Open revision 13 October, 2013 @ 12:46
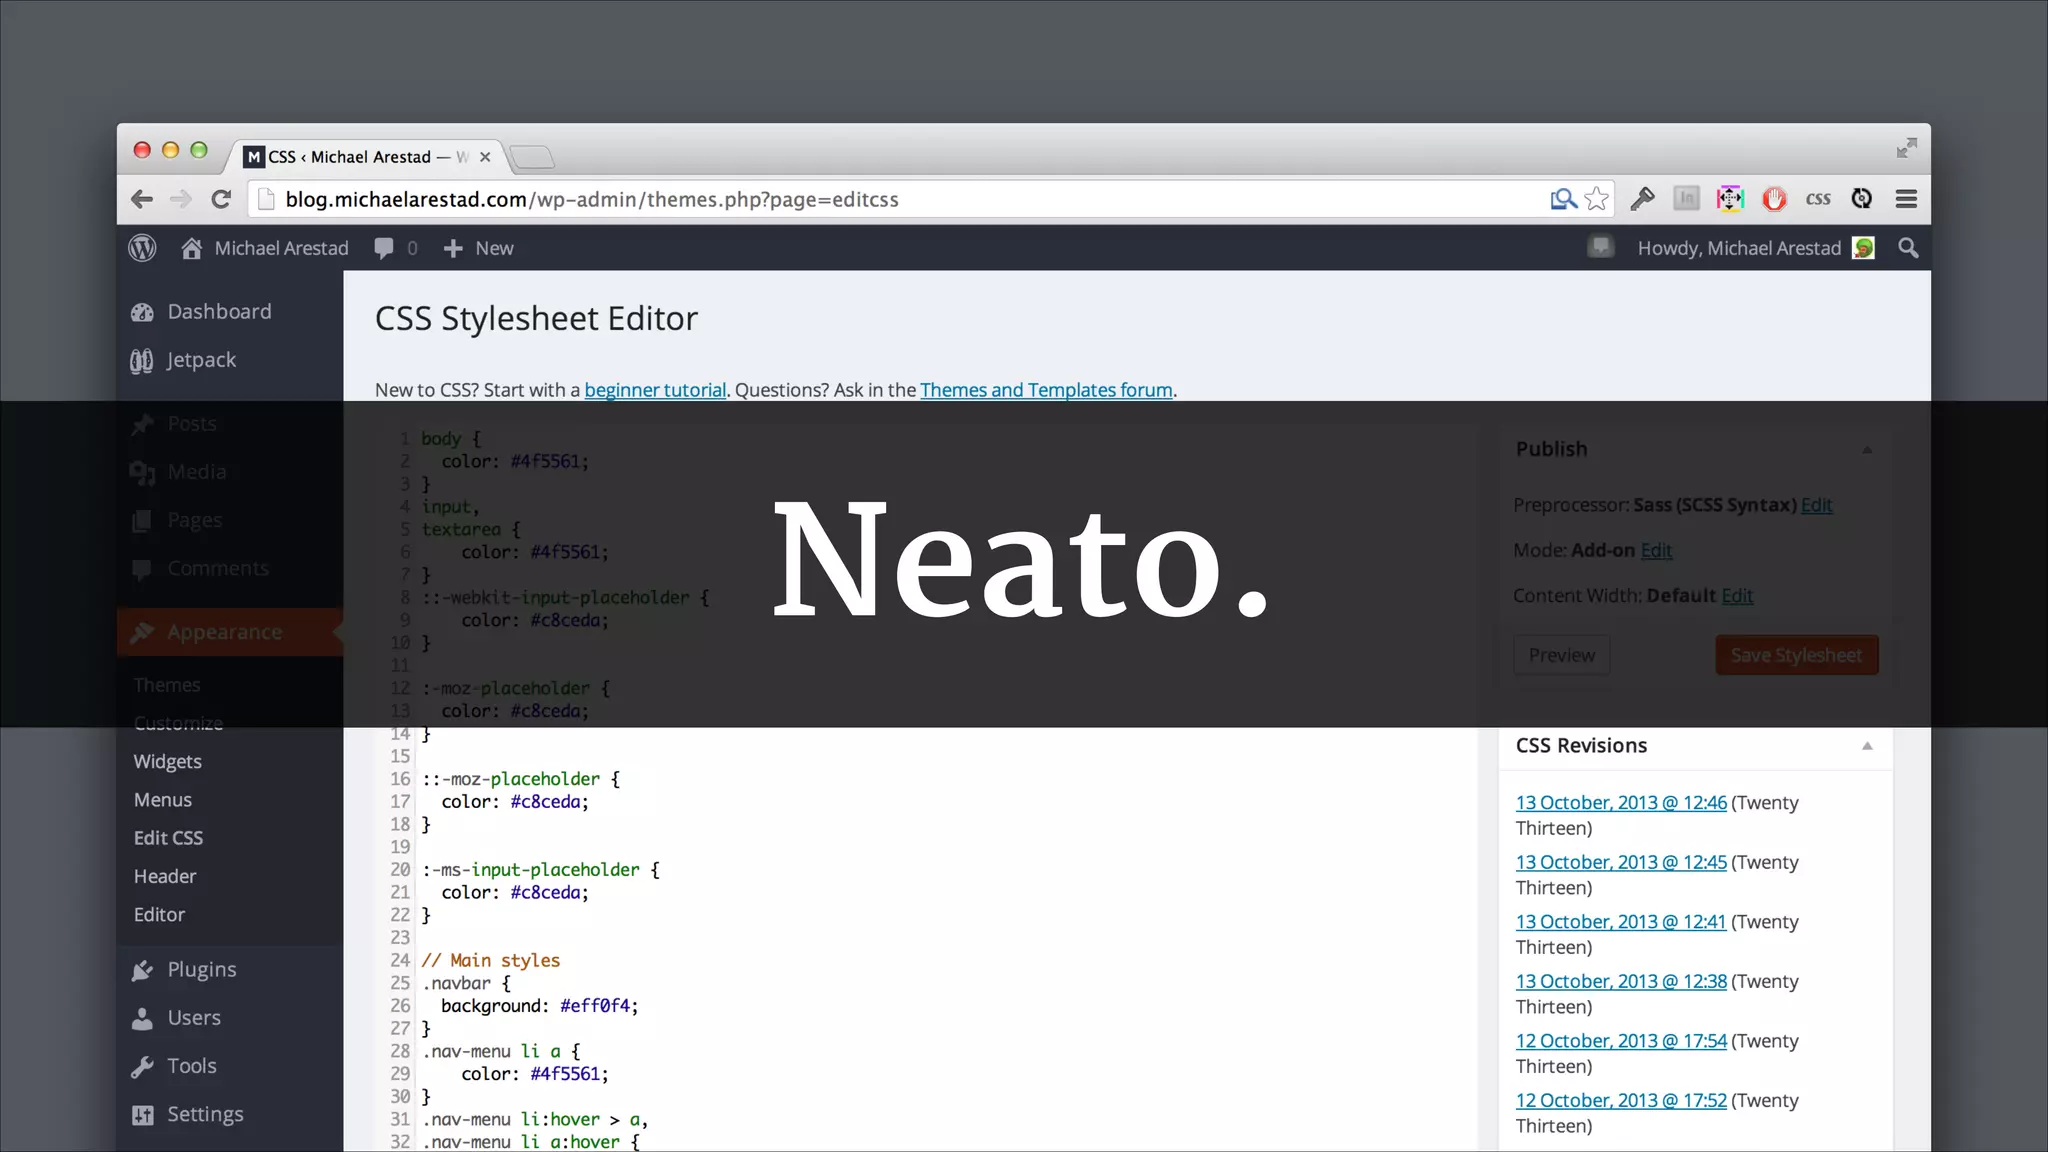This screenshot has height=1152, width=2048. [x=1621, y=803]
